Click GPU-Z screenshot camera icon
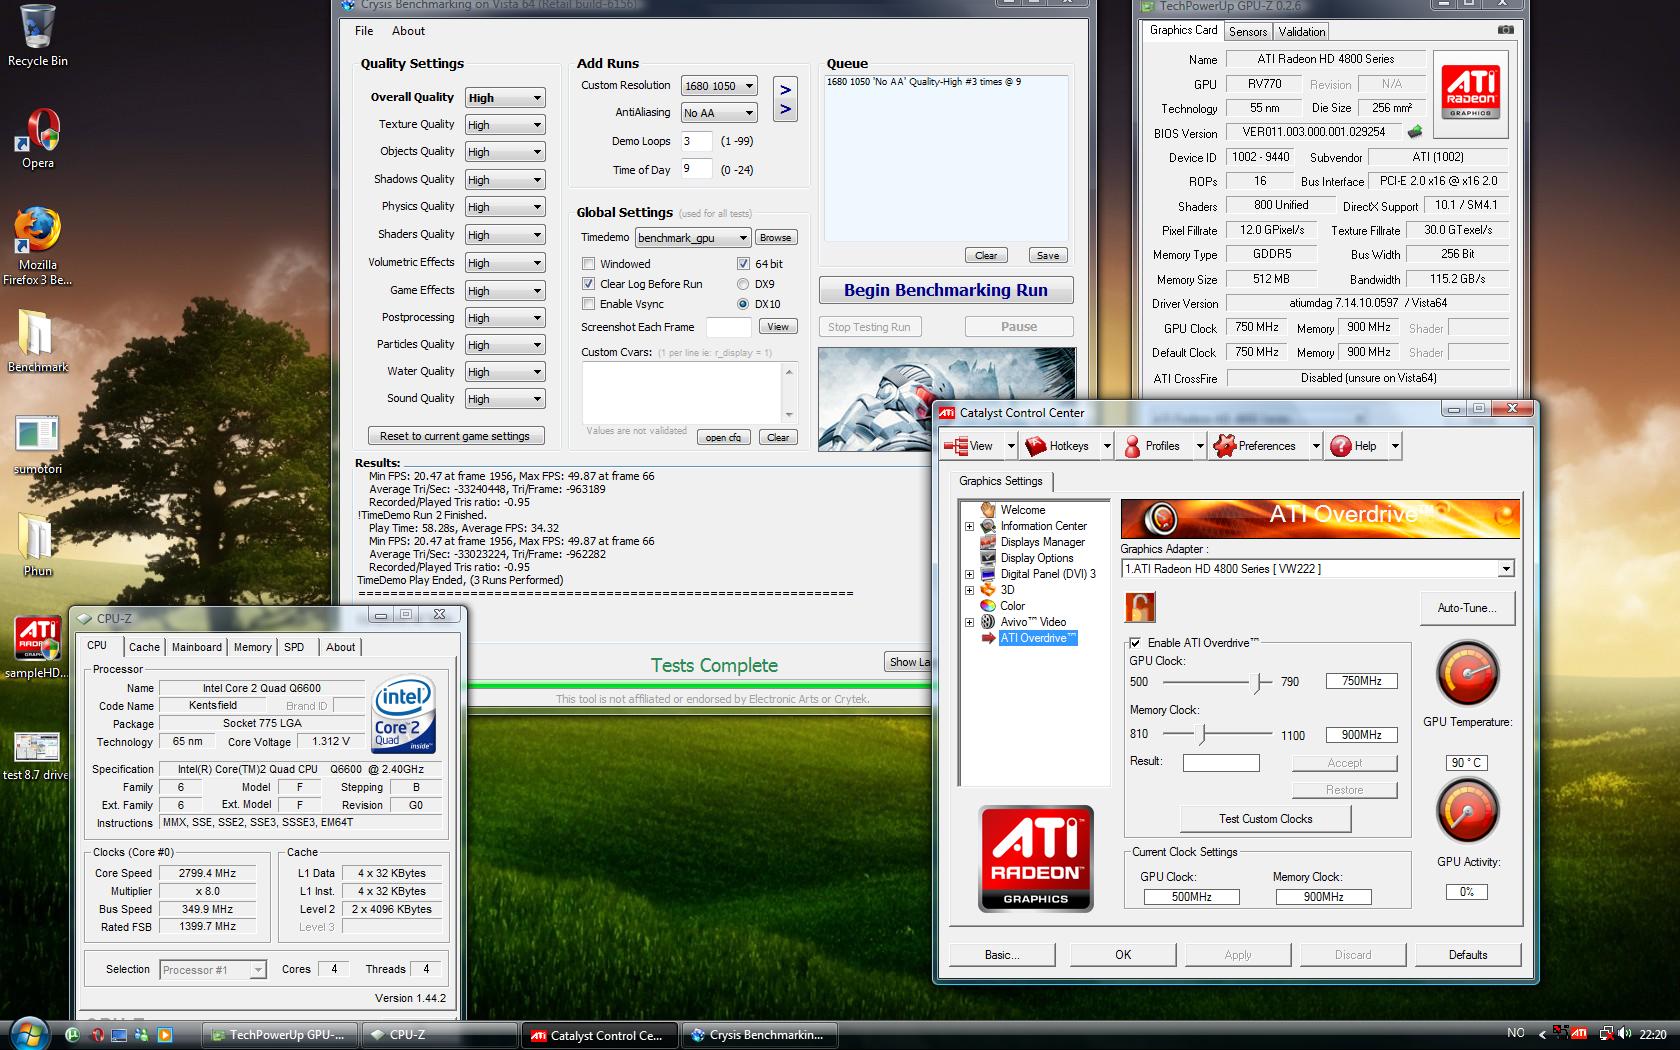The height and width of the screenshot is (1050, 1680). [x=1505, y=30]
